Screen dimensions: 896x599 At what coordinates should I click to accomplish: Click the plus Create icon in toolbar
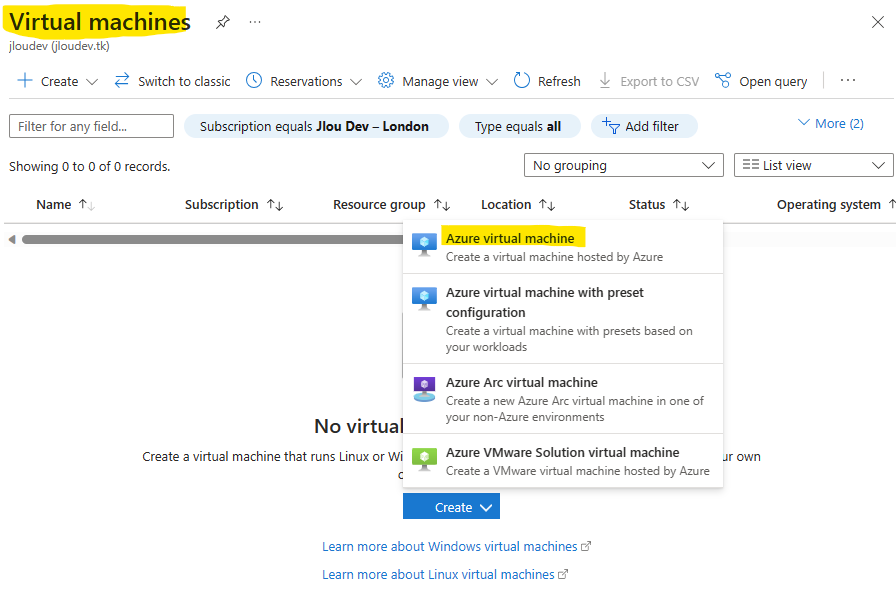(x=25, y=81)
